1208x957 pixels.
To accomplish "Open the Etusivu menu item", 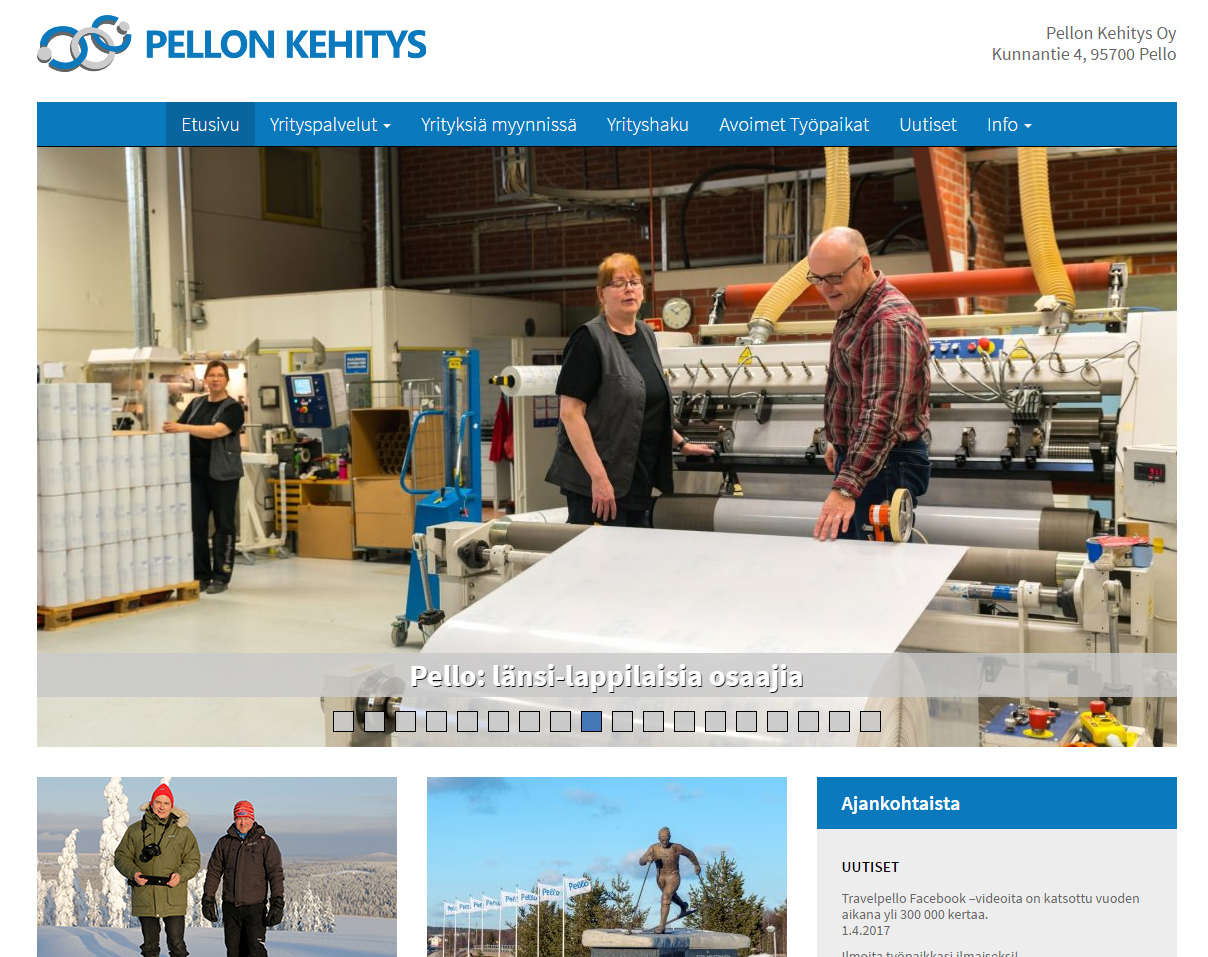I will (210, 125).
